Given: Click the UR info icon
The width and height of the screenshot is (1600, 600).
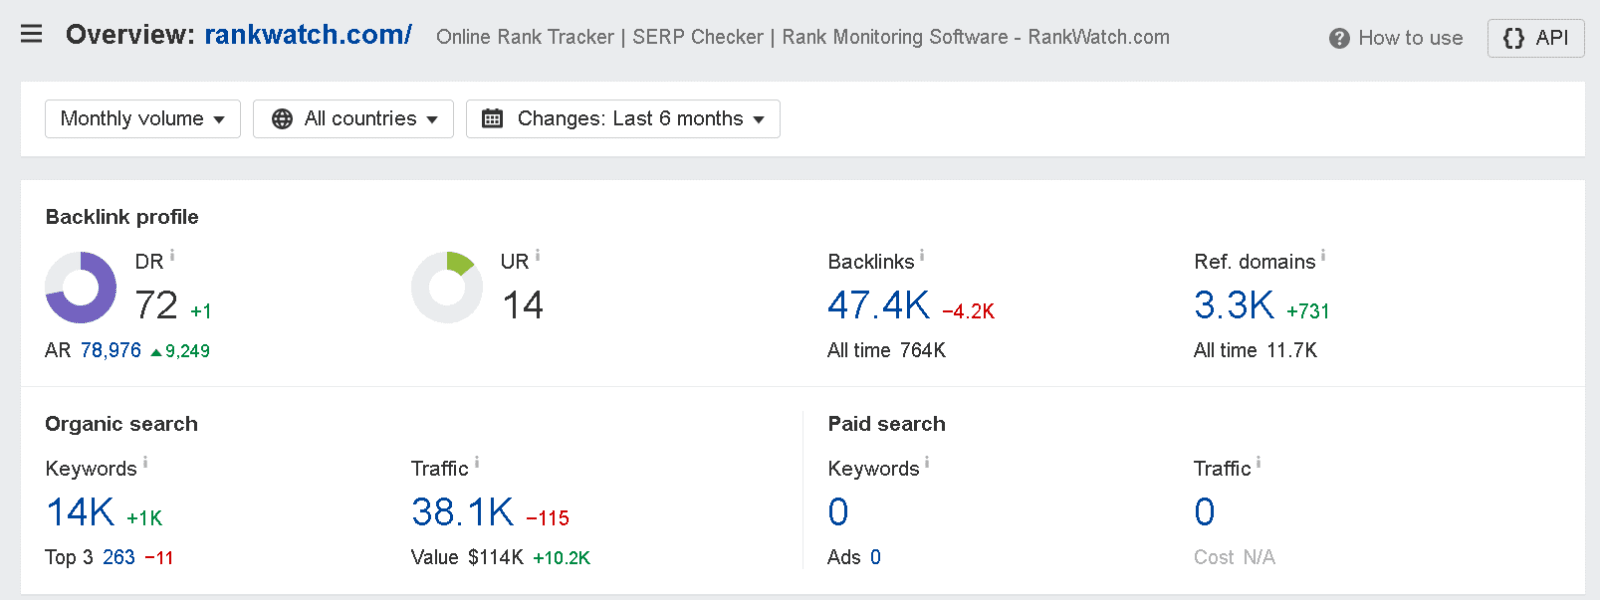Looking at the screenshot, I should (537, 256).
